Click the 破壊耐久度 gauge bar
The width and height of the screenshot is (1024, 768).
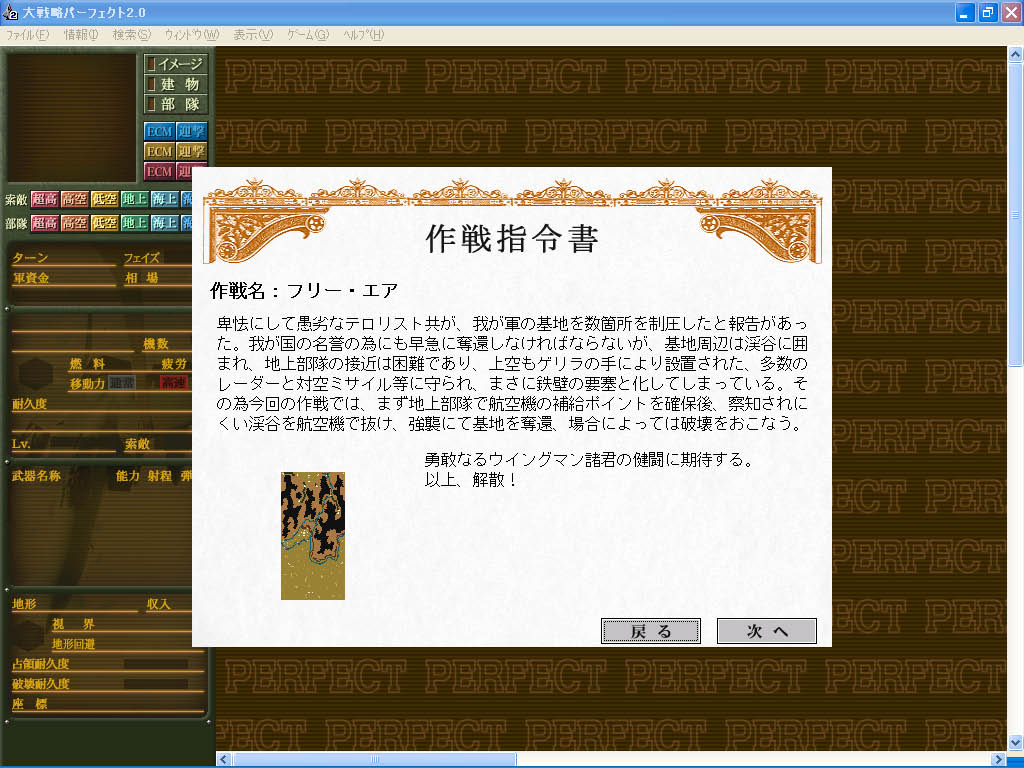[156, 684]
